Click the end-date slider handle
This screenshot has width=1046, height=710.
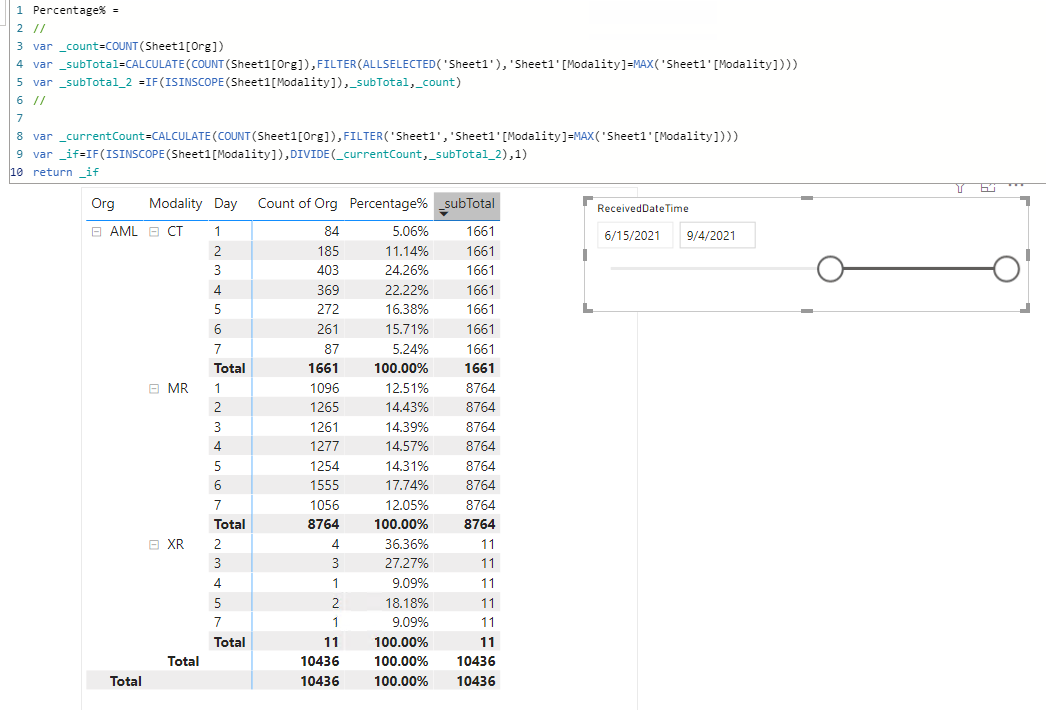pos(1006,269)
